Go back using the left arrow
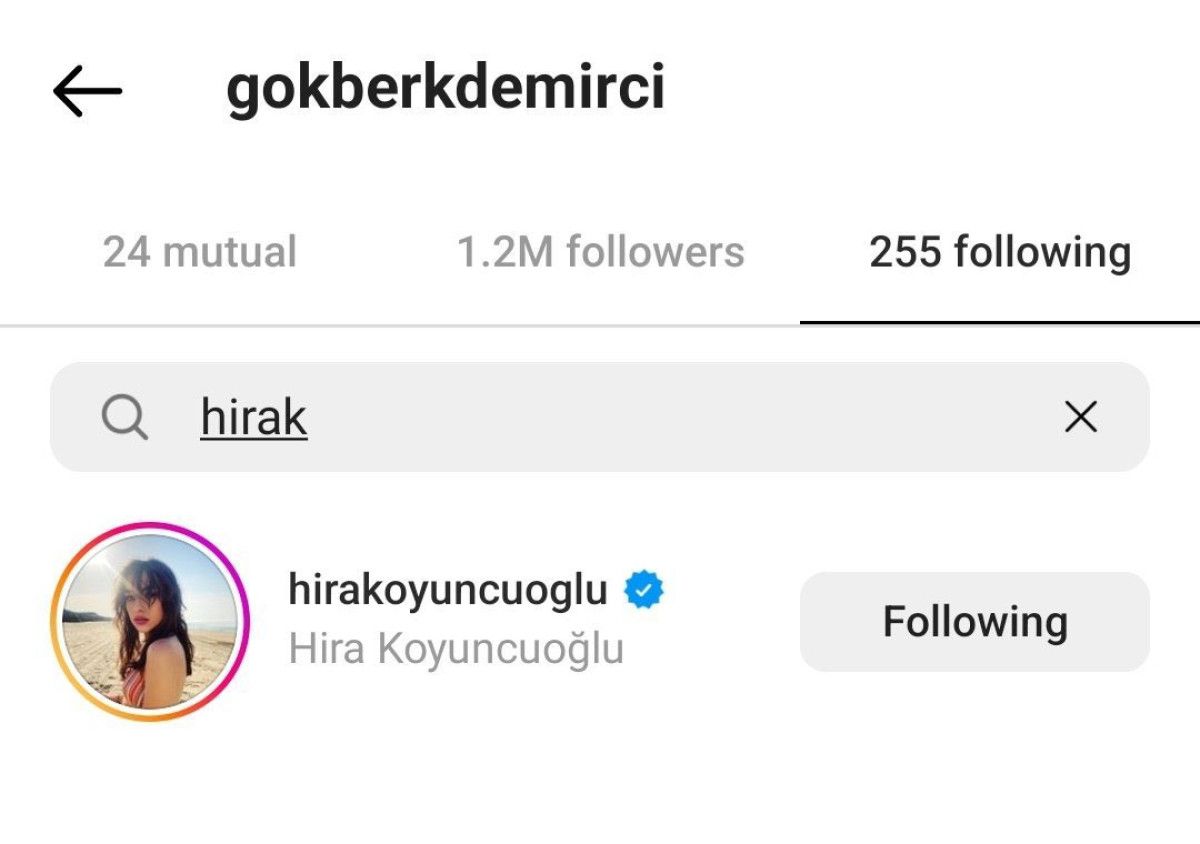This screenshot has height=844, width=1200. point(88,91)
